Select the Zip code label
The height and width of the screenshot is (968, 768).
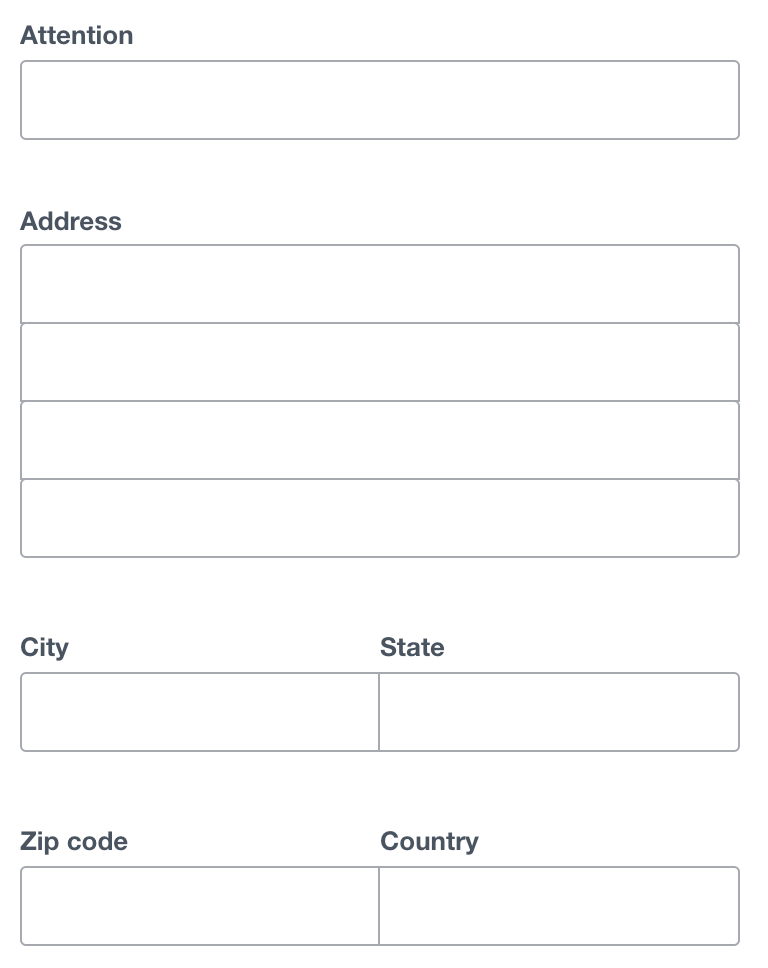point(74,841)
